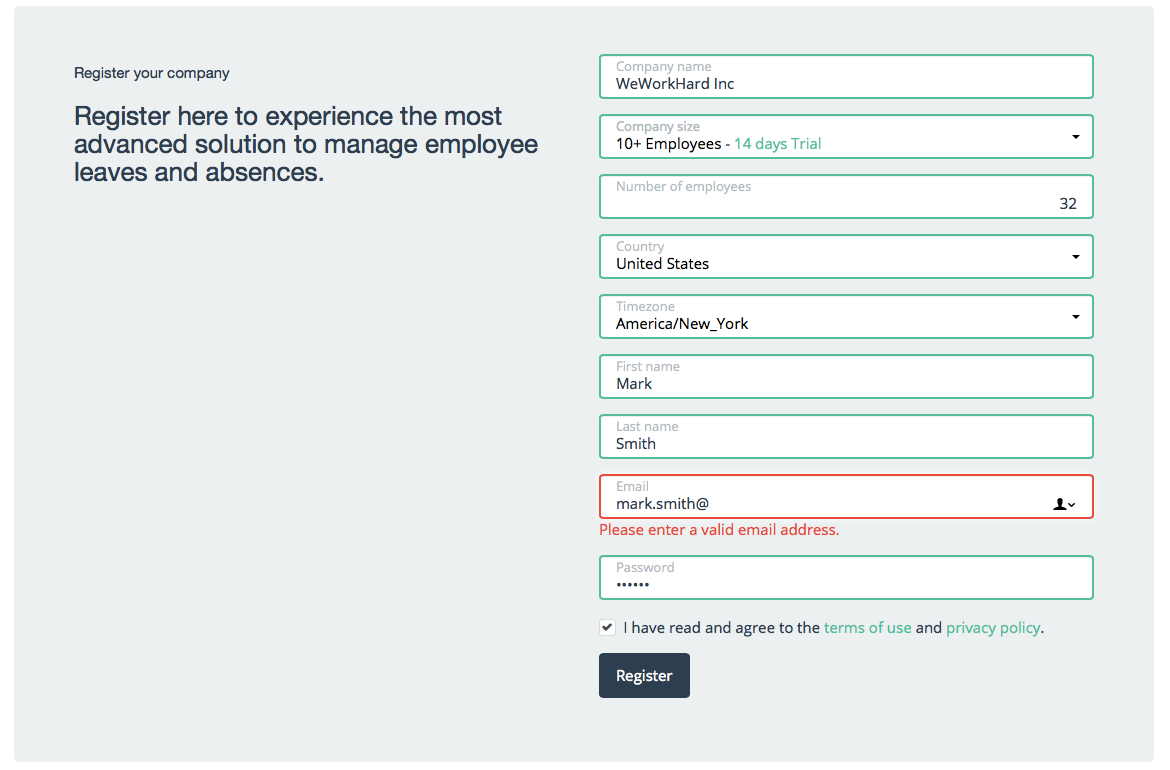Click the 14 days Trial label

(777, 143)
